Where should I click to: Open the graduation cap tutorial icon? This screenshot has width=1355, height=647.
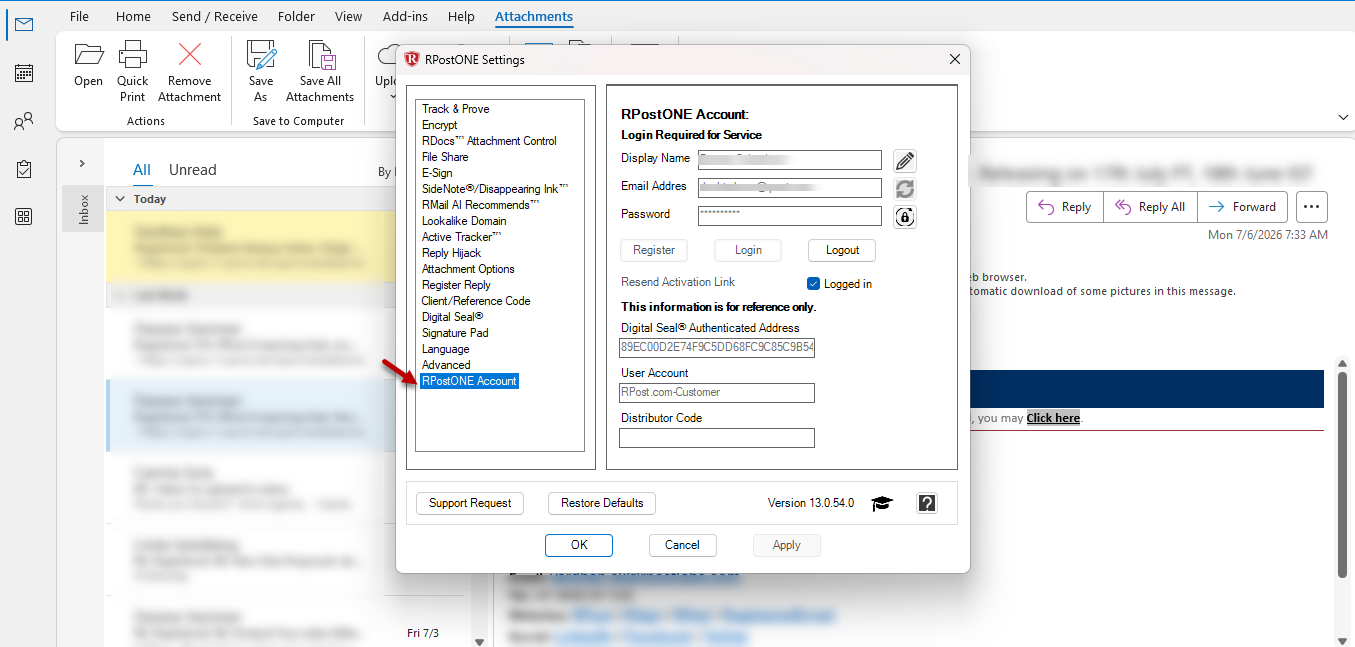(881, 503)
